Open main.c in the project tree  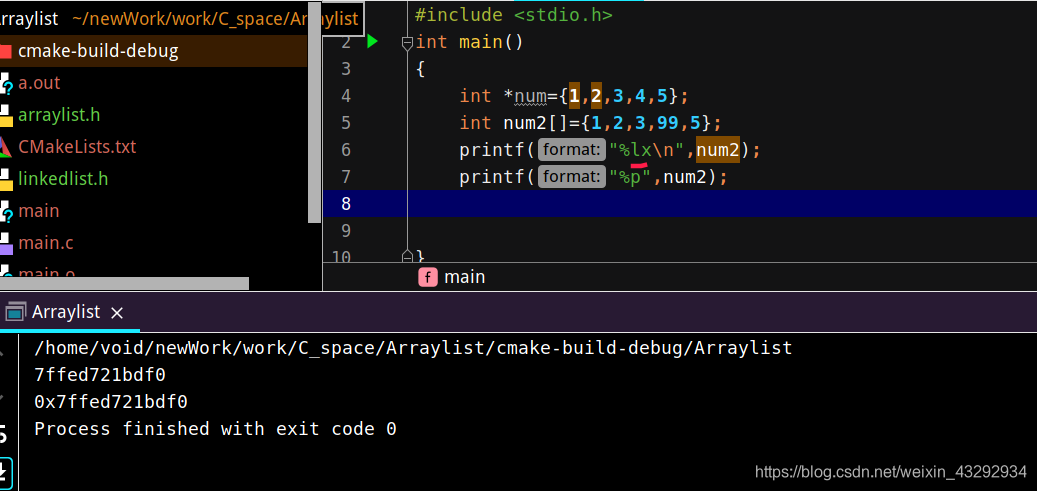(46, 243)
